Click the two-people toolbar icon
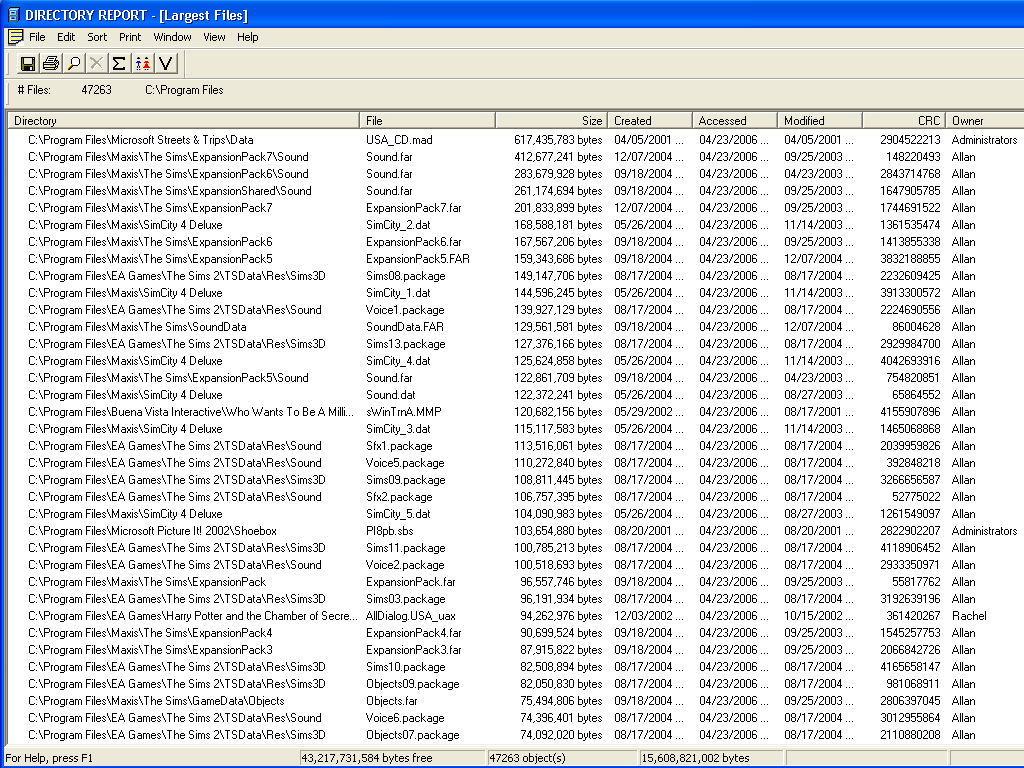Screen dimensions: 1024x768 point(142,63)
